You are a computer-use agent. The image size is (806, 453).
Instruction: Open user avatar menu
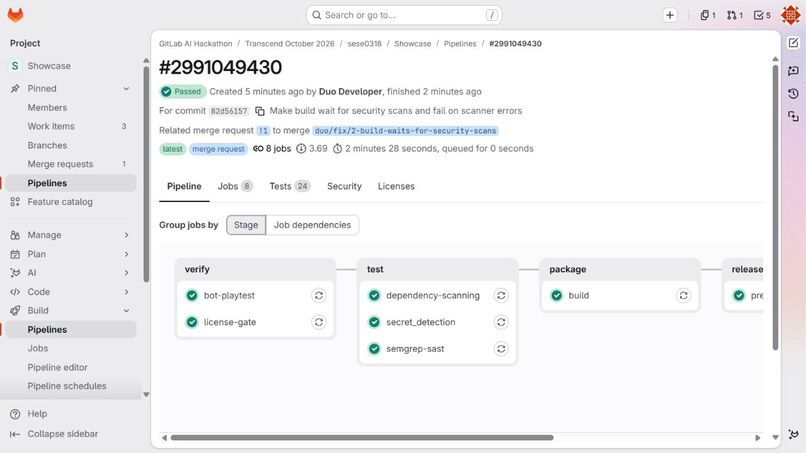791,15
